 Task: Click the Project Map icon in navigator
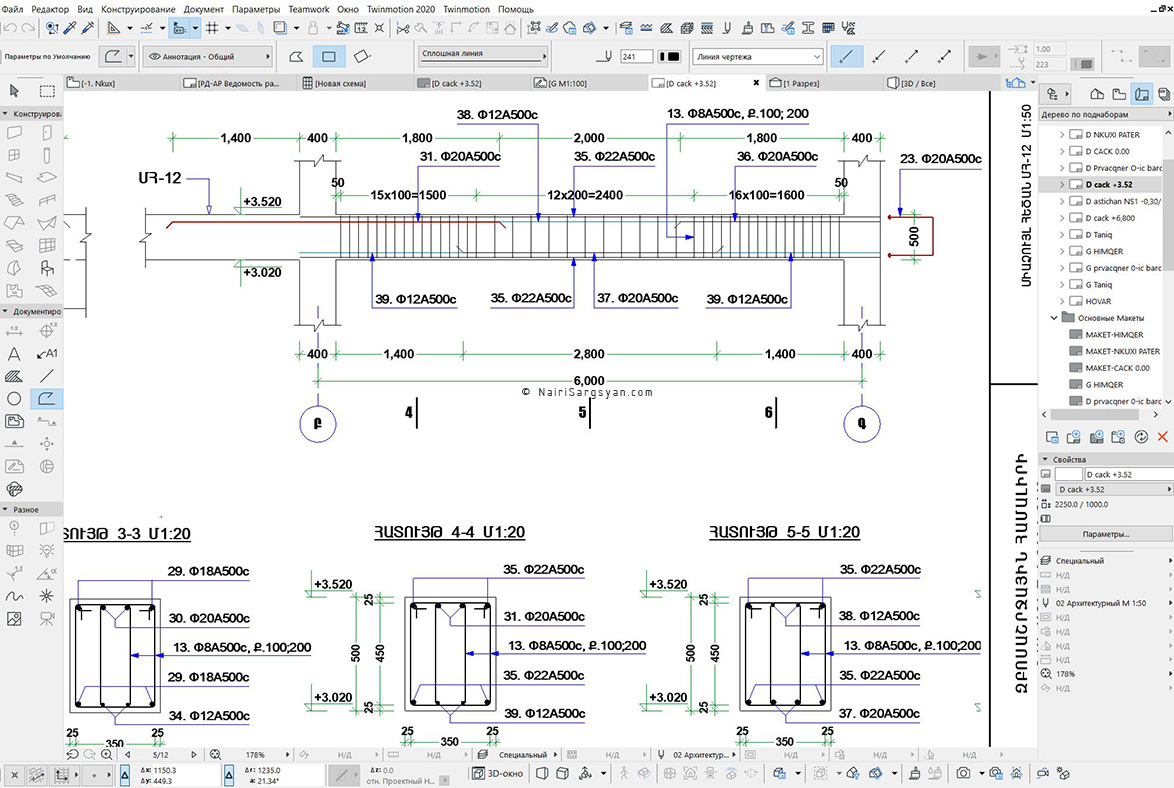click(x=1097, y=94)
